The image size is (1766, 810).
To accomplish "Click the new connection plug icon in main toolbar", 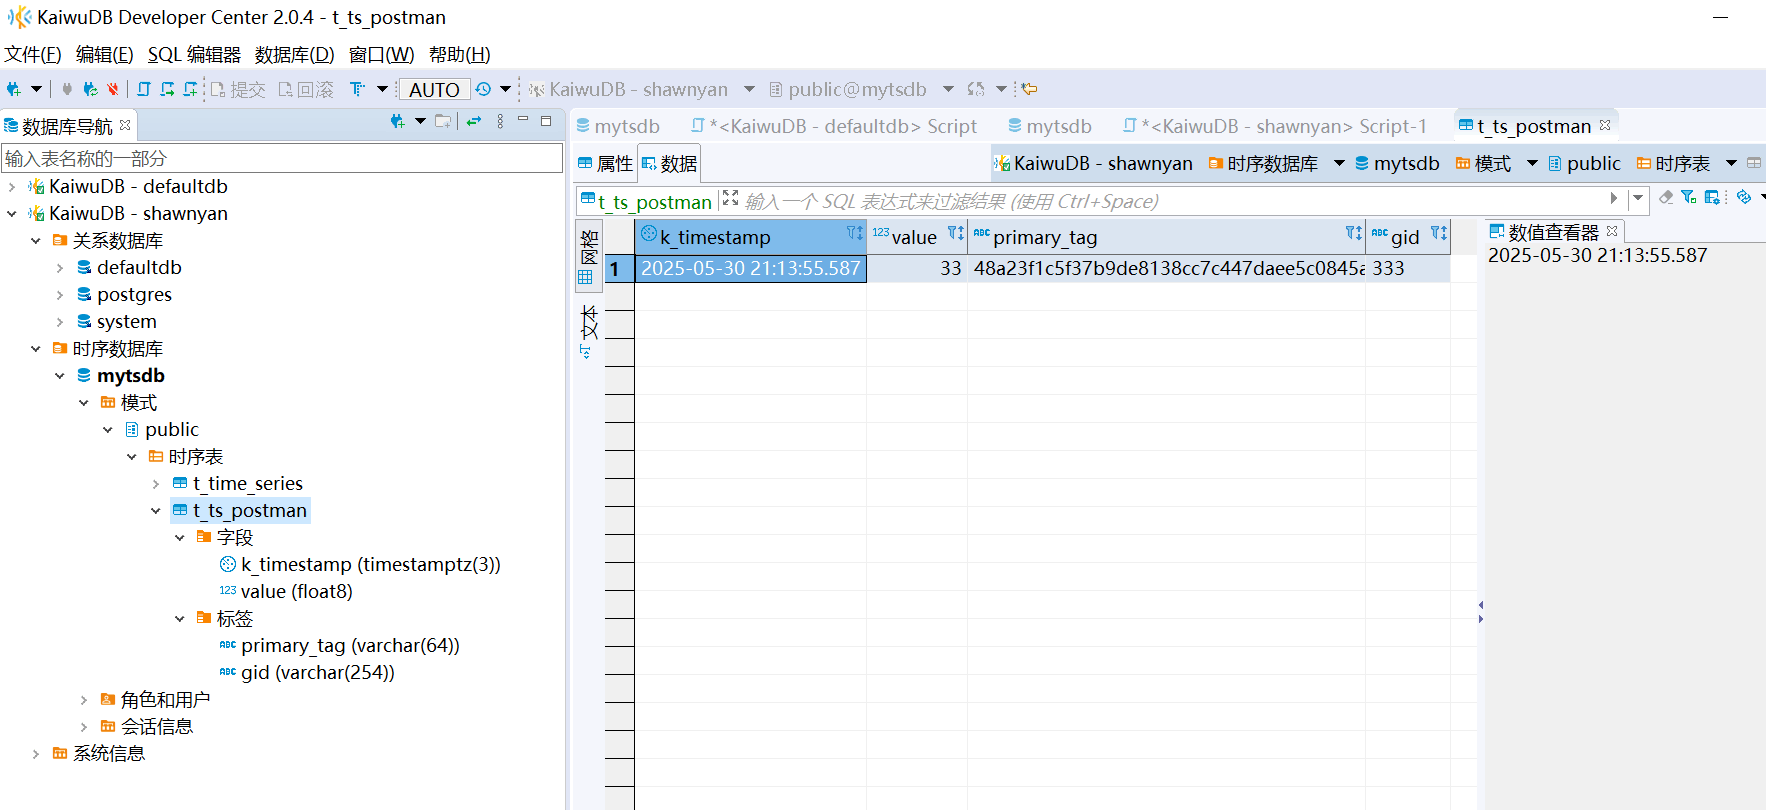I will 14,89.
